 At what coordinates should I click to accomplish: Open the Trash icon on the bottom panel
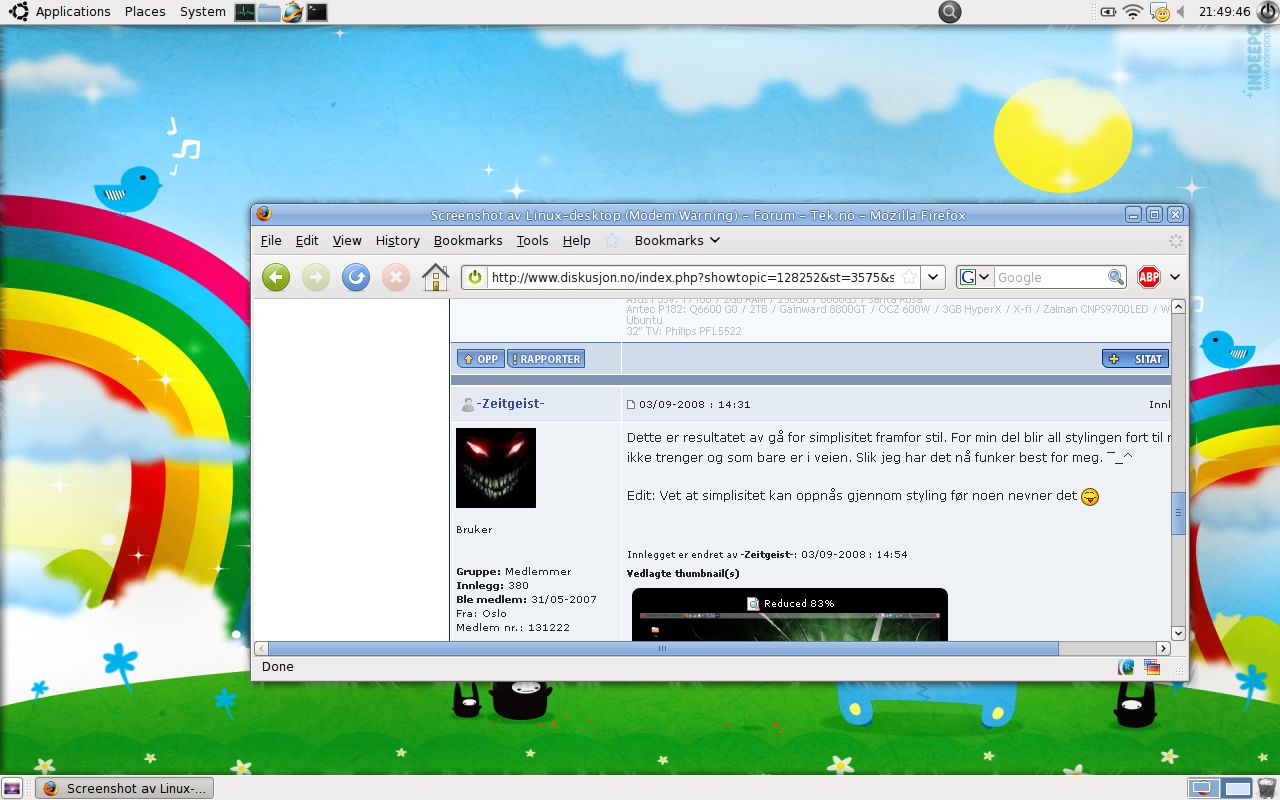point(1267,788)
